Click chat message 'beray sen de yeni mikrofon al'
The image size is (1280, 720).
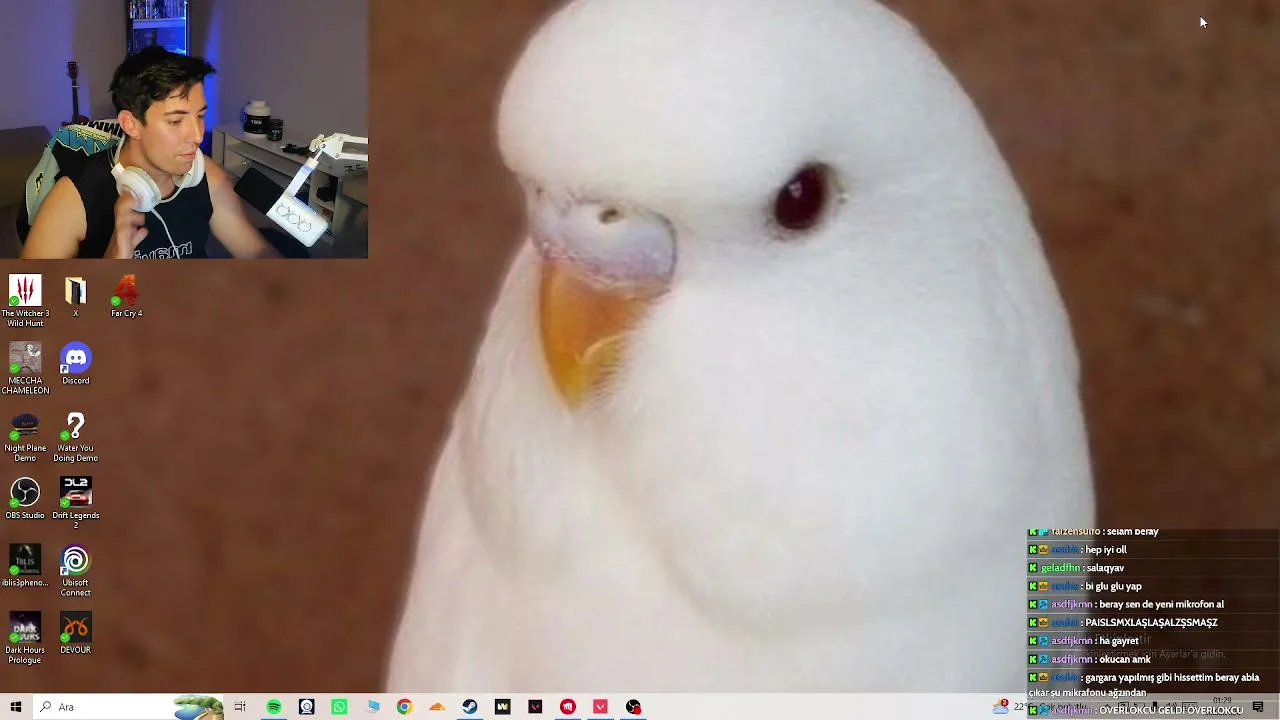[1161, 604]
